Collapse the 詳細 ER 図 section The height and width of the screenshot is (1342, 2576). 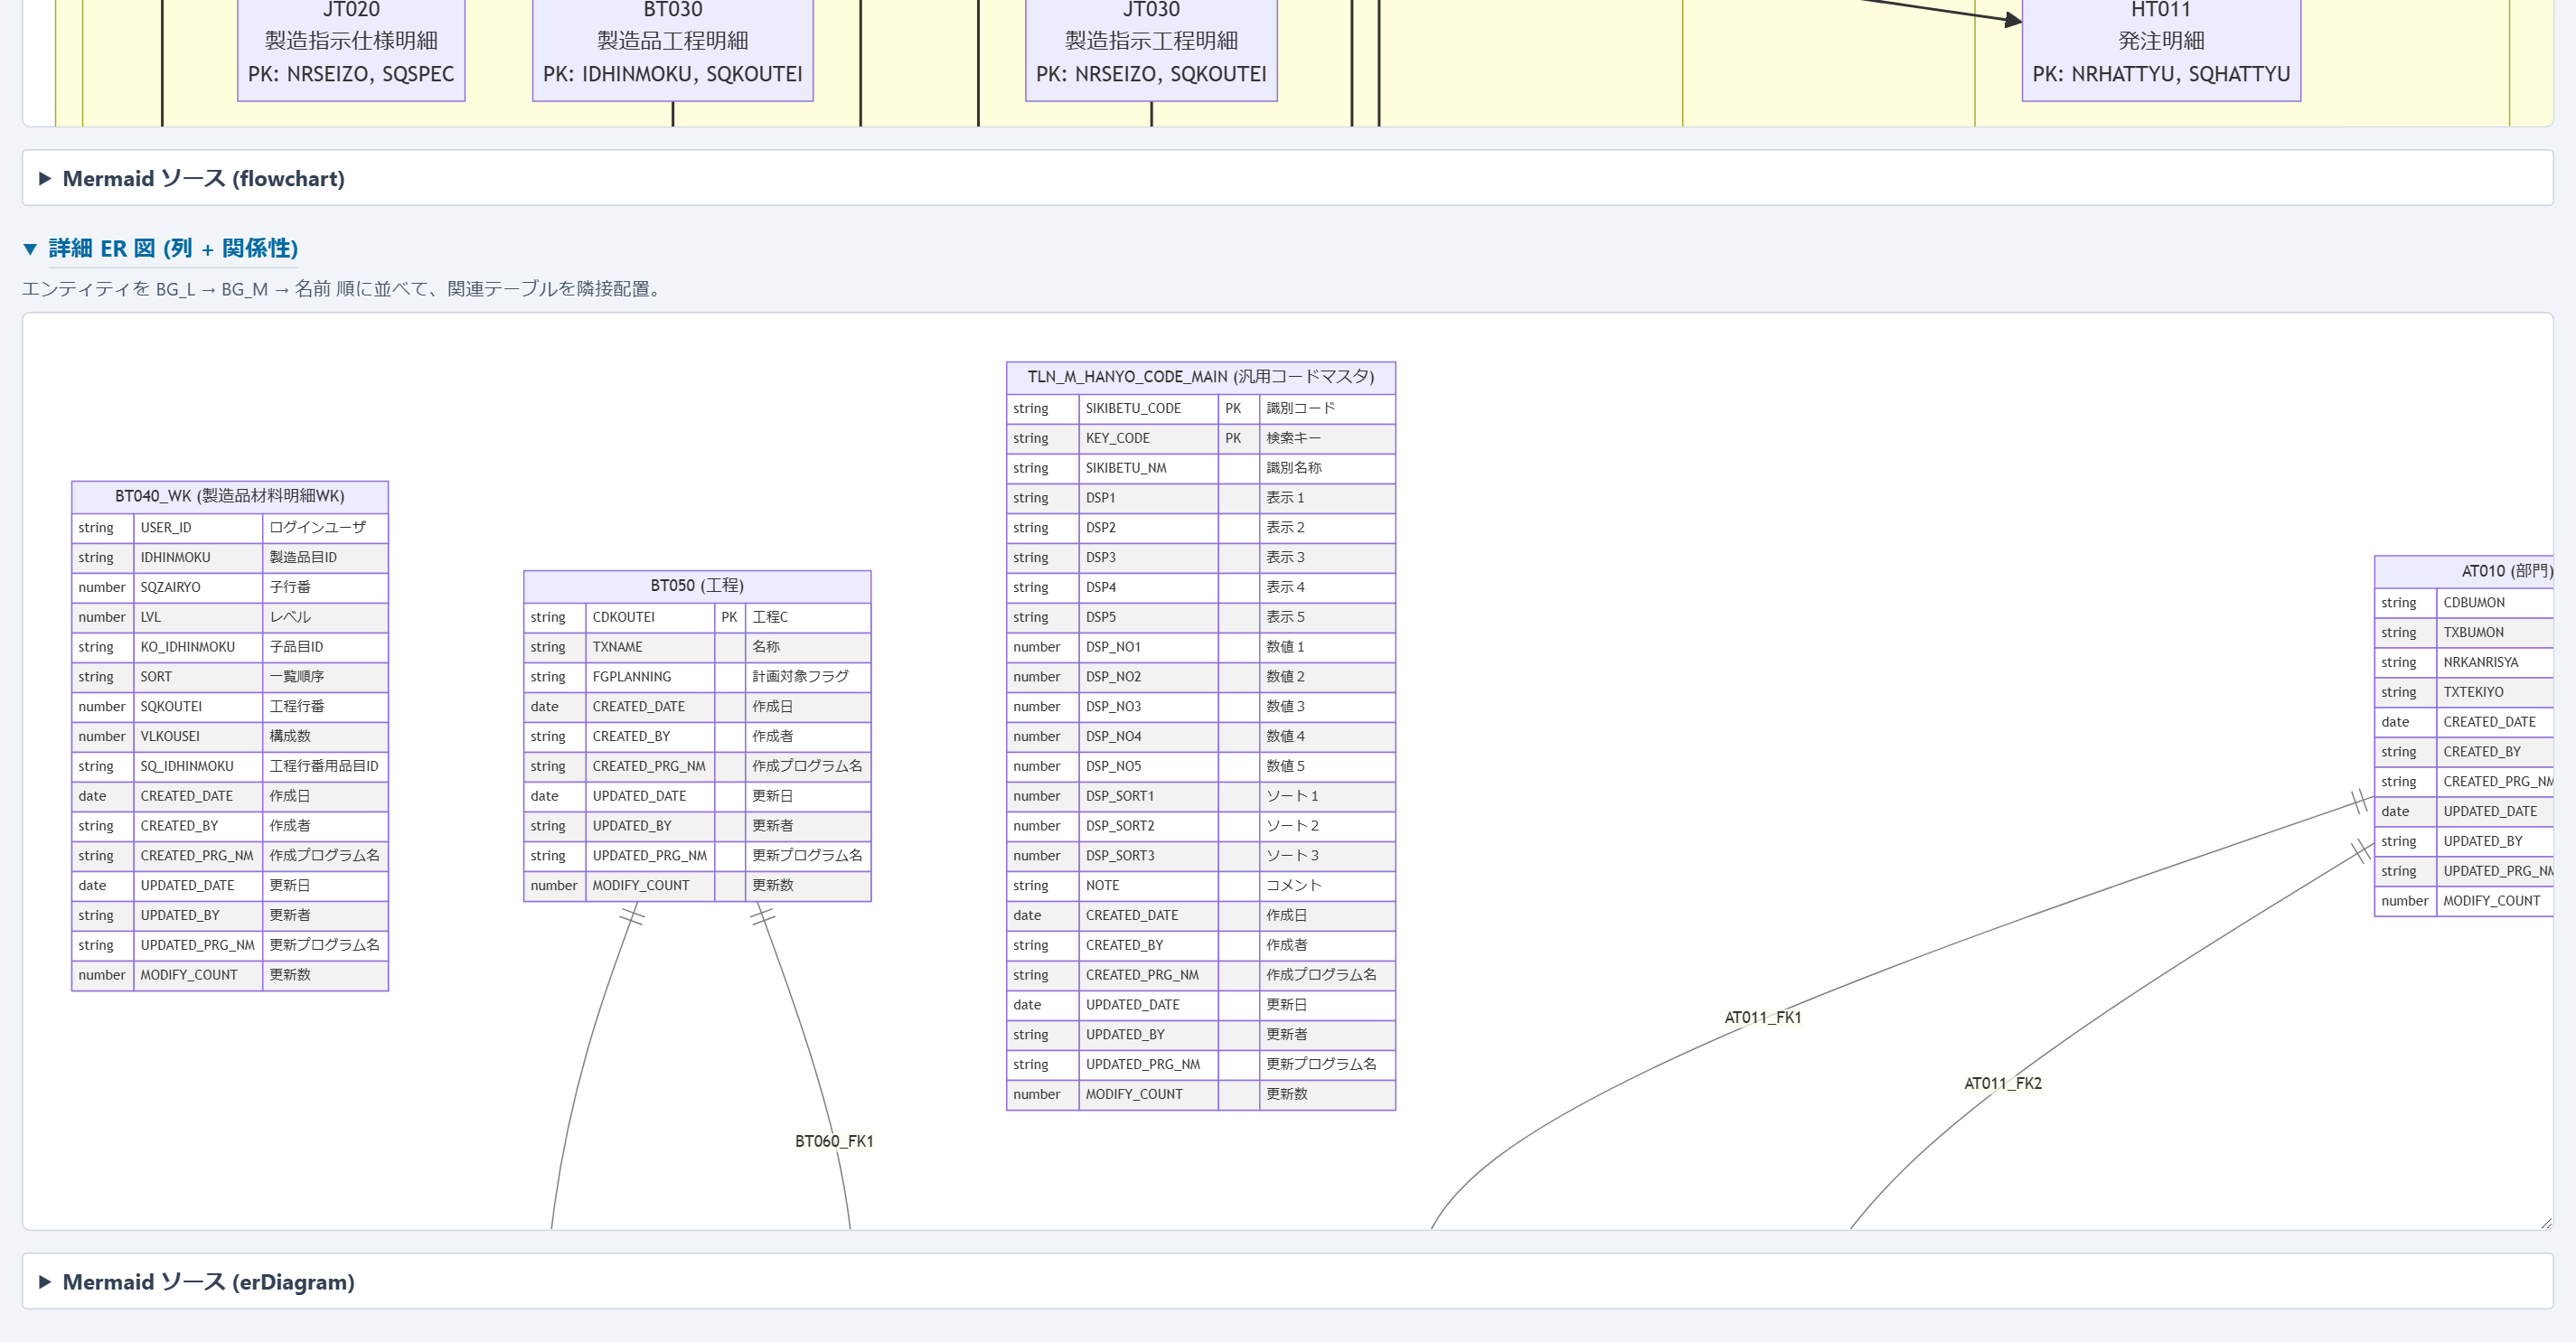pyautogui.click(x=160, y=248)
